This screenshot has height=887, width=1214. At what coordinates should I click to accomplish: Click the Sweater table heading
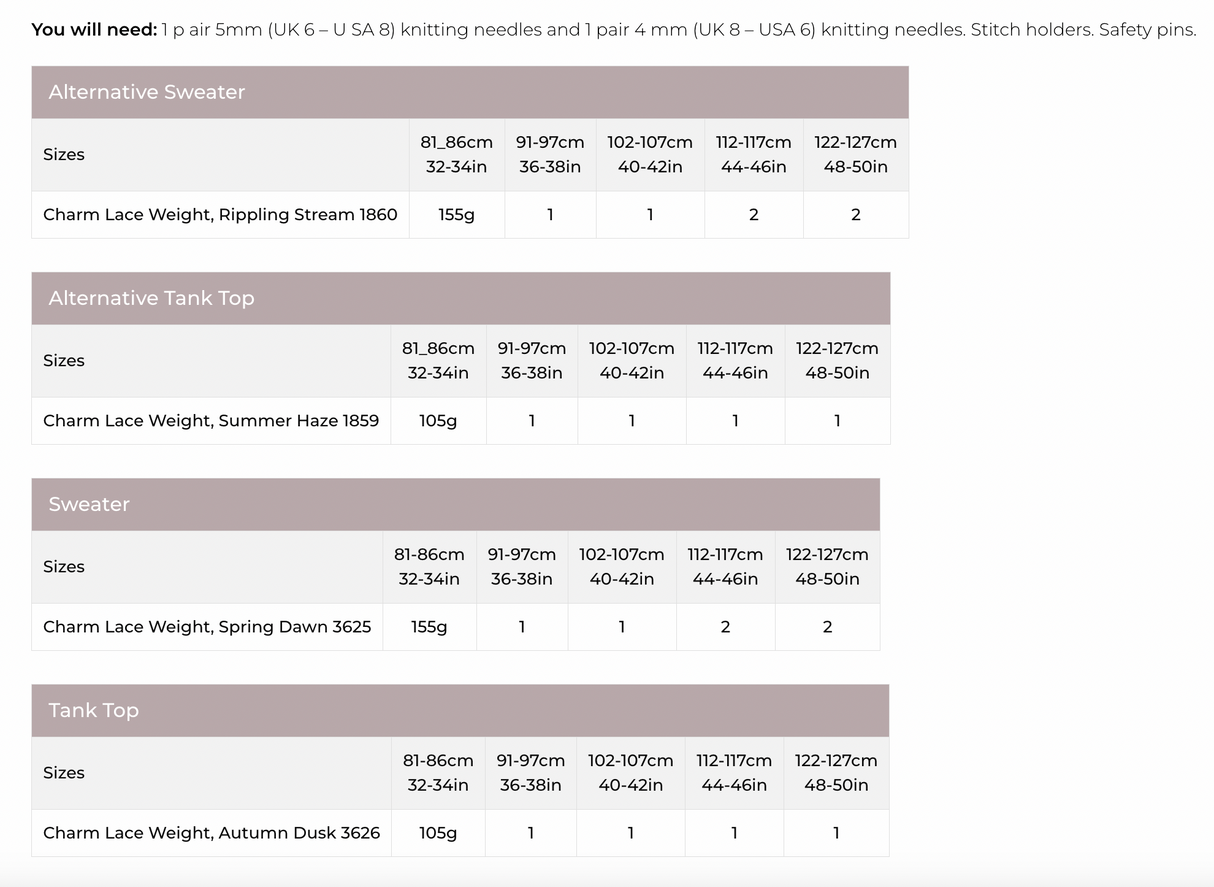pyautogui.click(x=89, y=504)
